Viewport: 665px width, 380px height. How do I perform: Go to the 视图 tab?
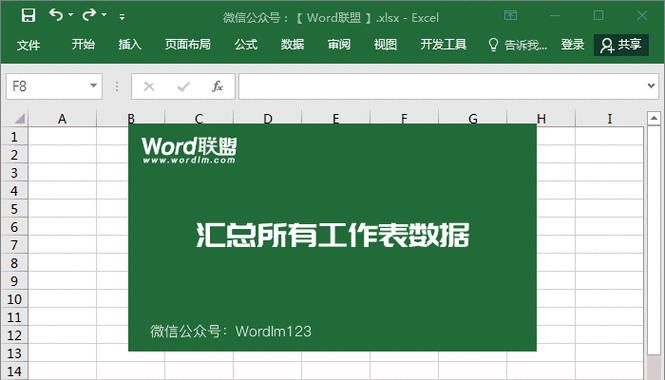(386, 44)
